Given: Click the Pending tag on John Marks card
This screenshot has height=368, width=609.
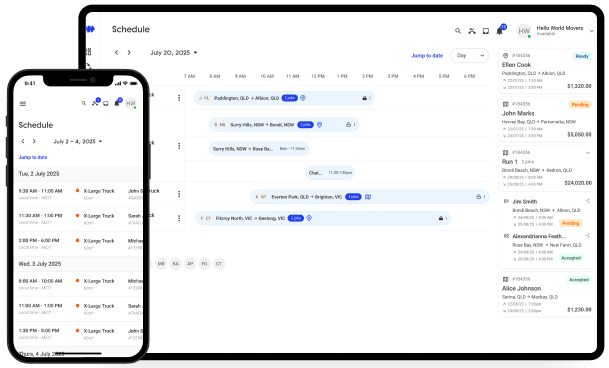Looking at the screenshot, I should [580, 105].
